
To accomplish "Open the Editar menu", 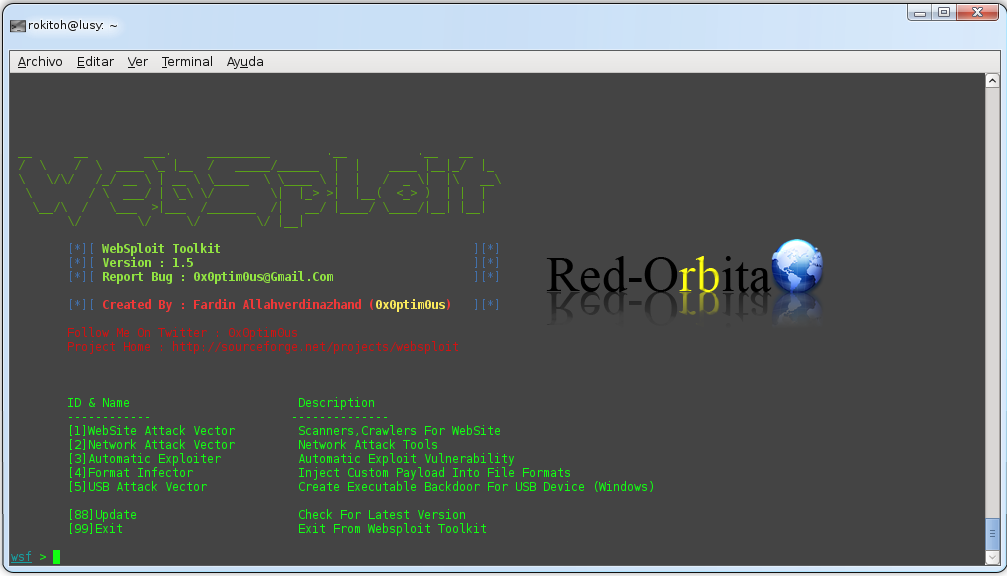I will click(95, 61).
